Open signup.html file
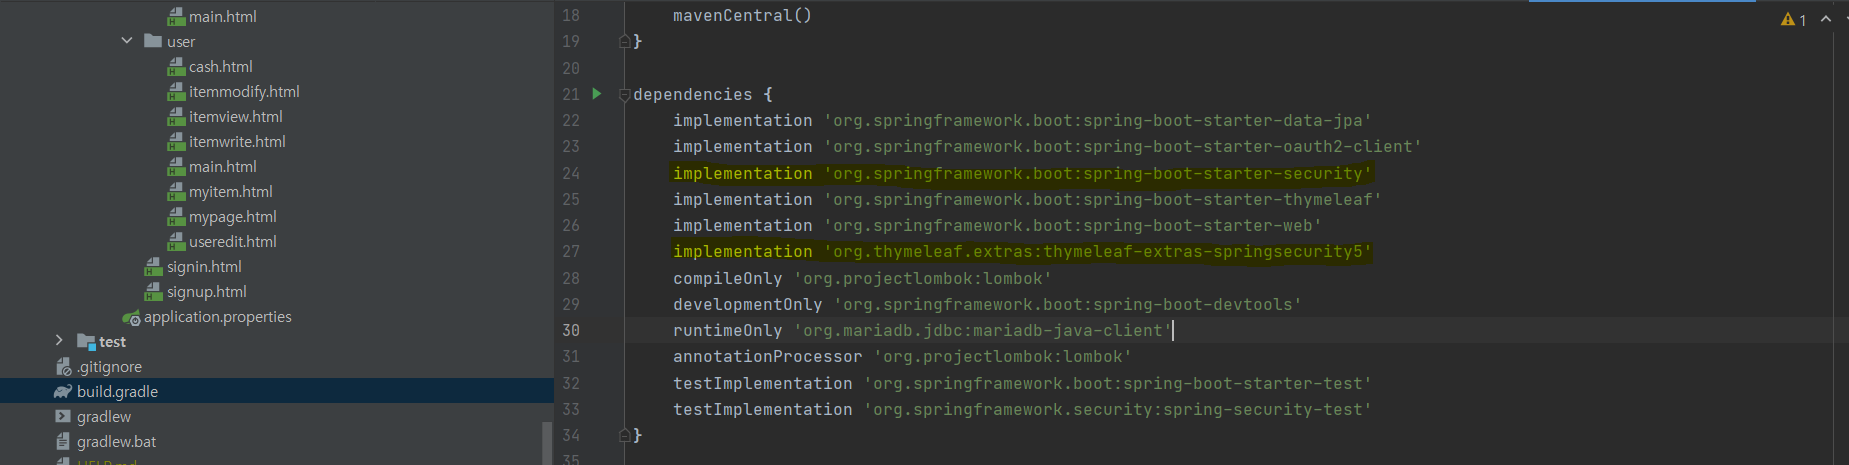The image size is (1849, 465). [206, 291]
